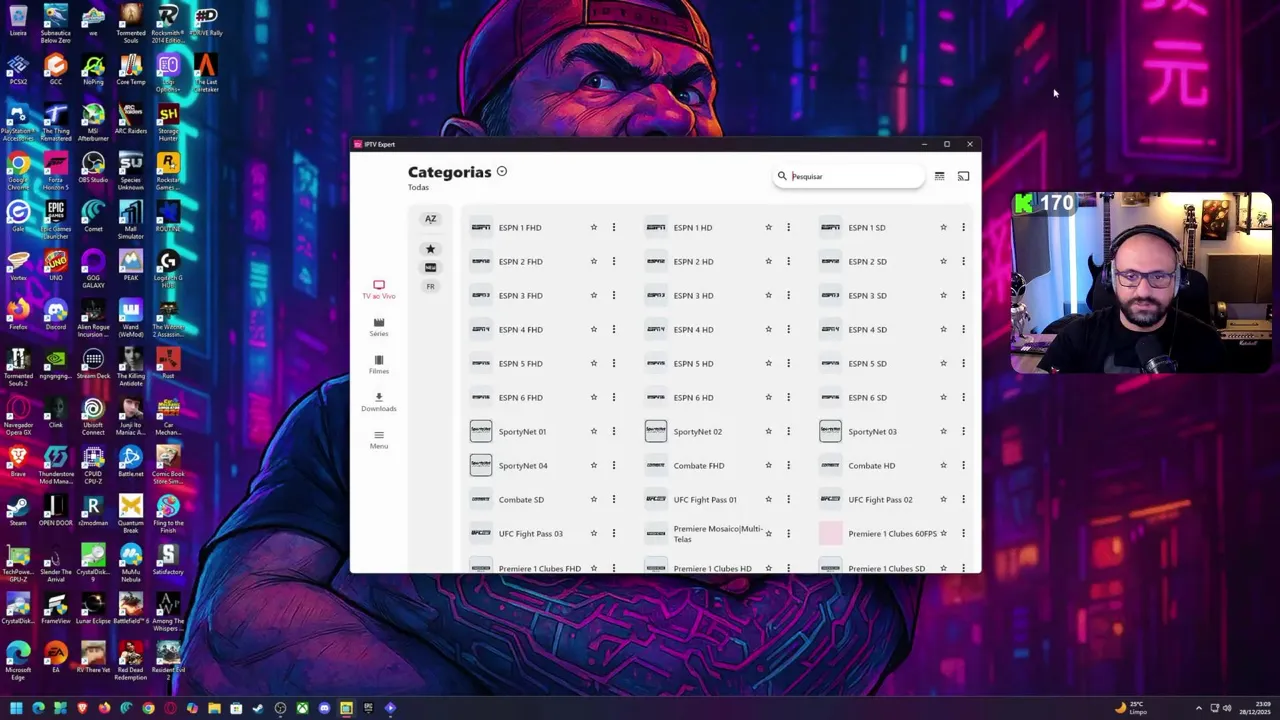Select the Firefox desktop icon

click(x=18, y=314)
